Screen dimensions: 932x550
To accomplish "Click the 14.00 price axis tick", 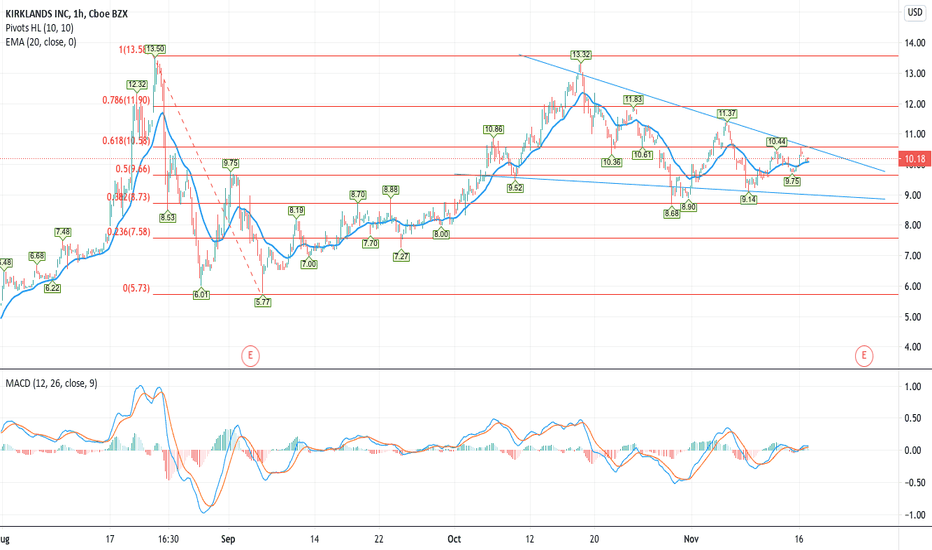I will coord(915,43).
